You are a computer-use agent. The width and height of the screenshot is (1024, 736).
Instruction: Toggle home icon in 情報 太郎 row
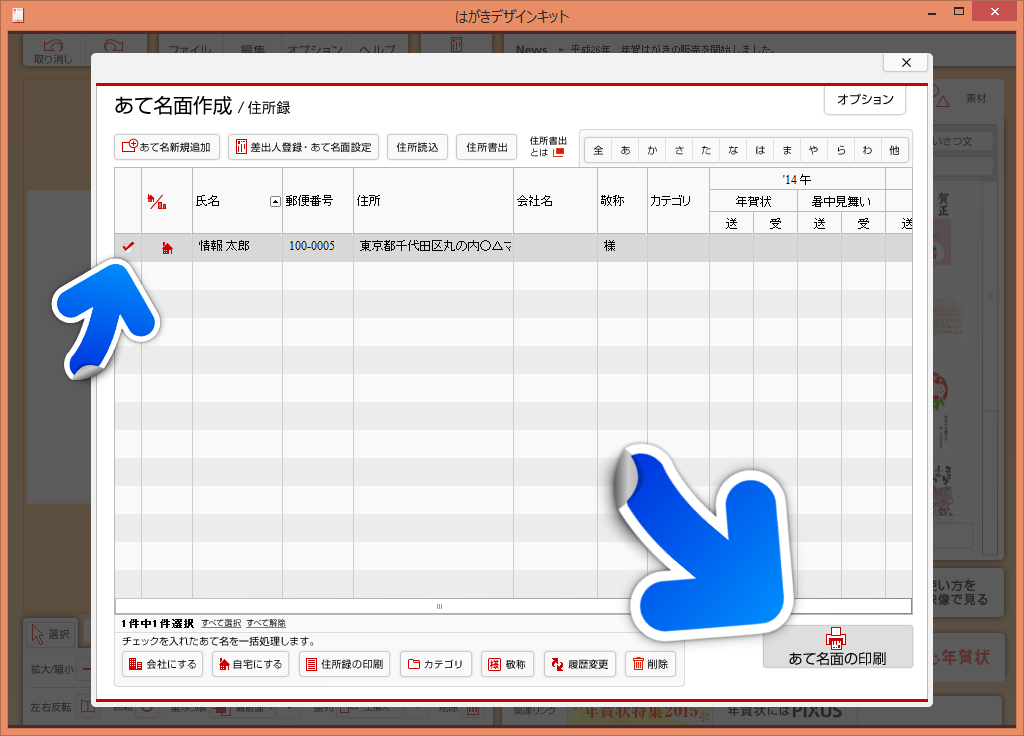pos(167,247)
